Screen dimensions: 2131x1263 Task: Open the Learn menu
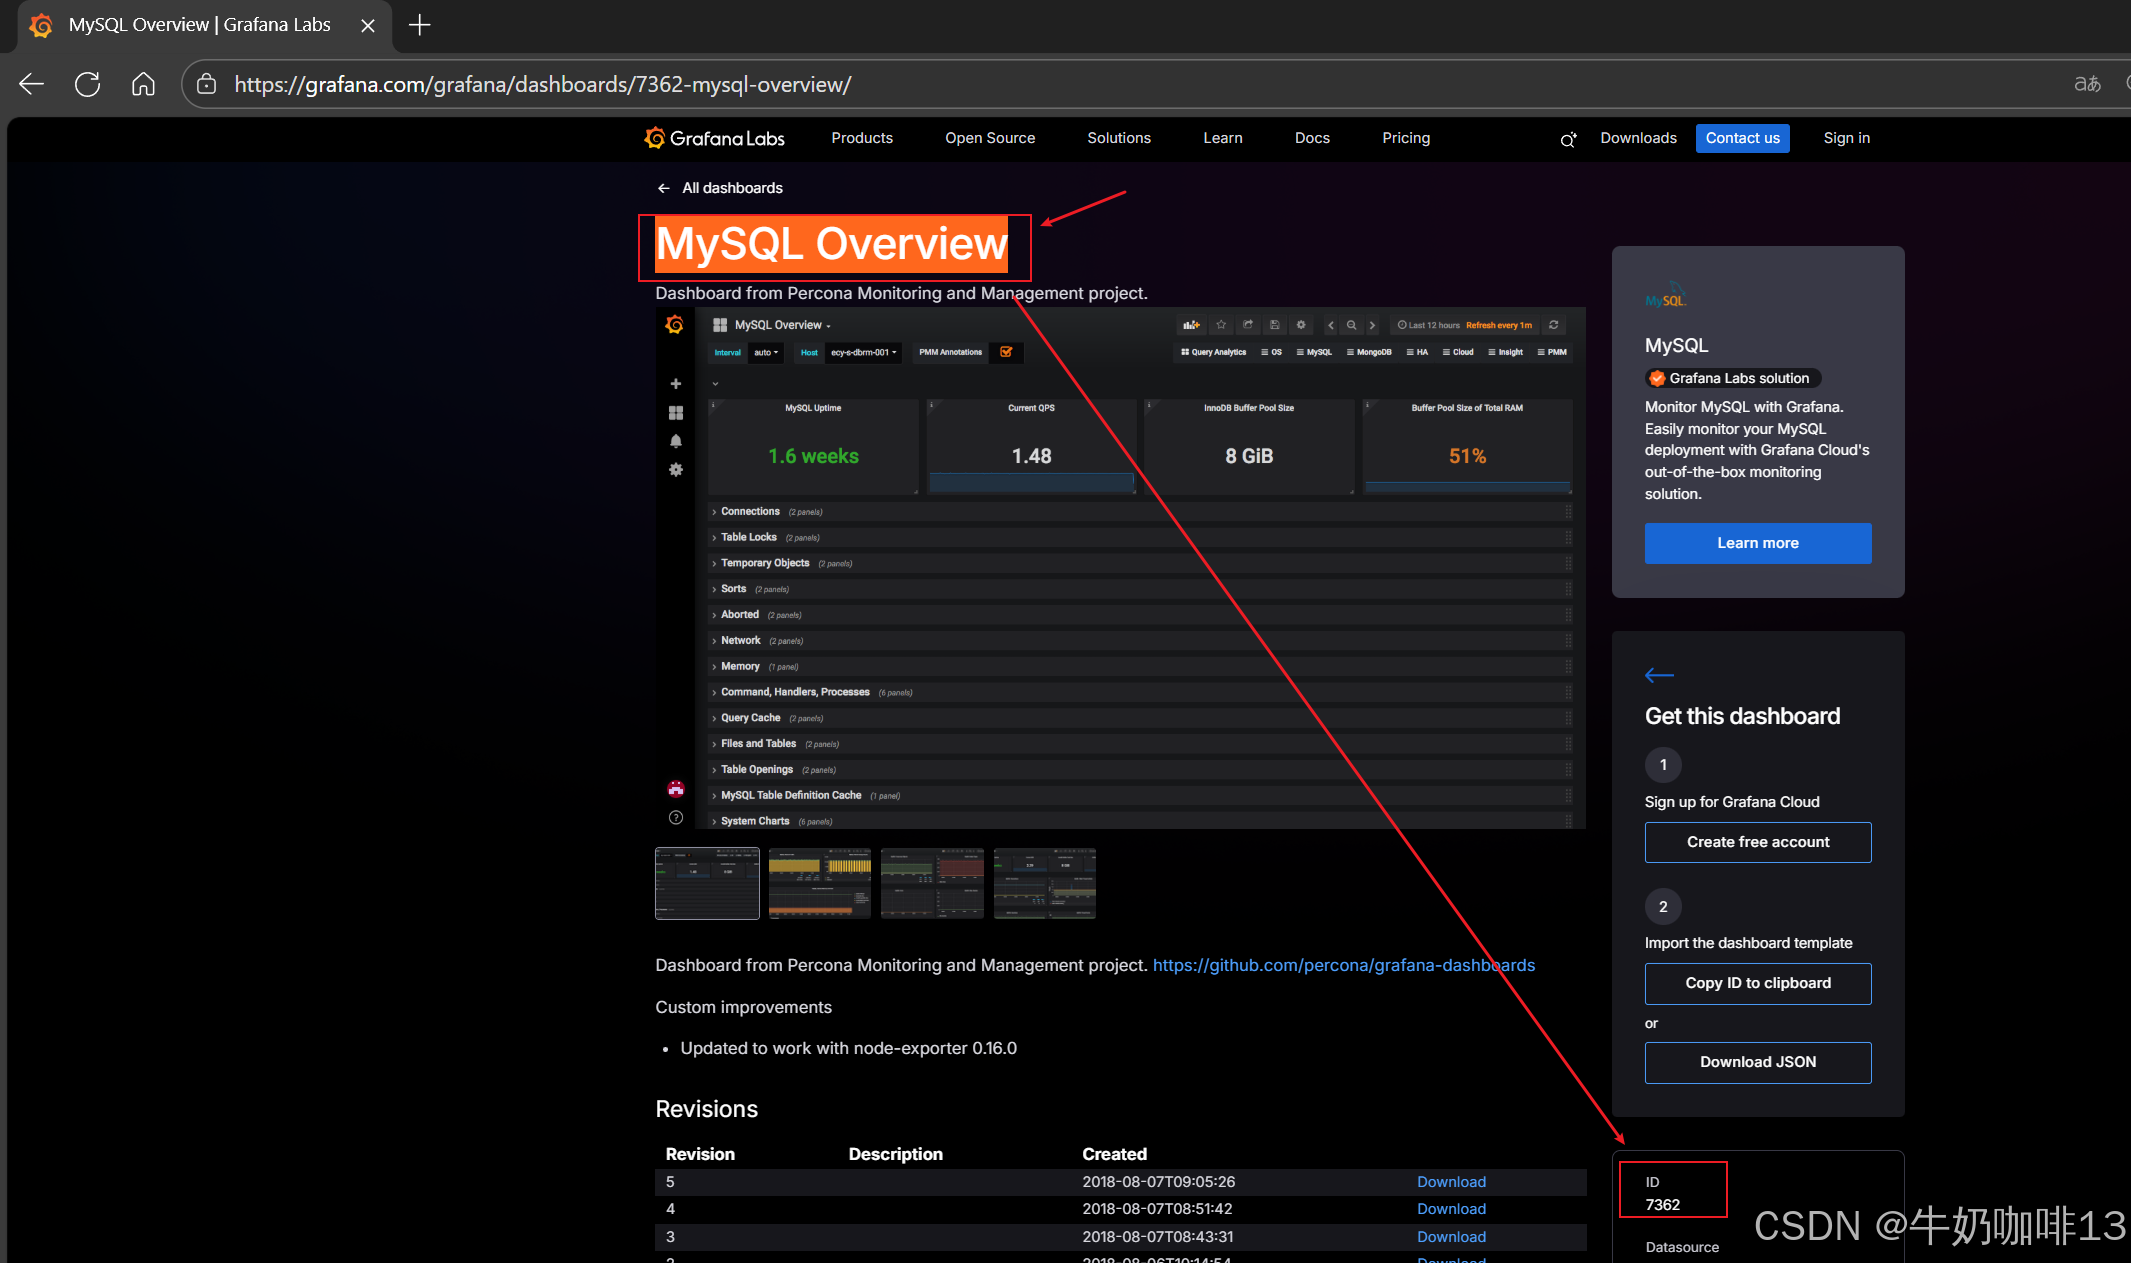[x=1222, y=138]
